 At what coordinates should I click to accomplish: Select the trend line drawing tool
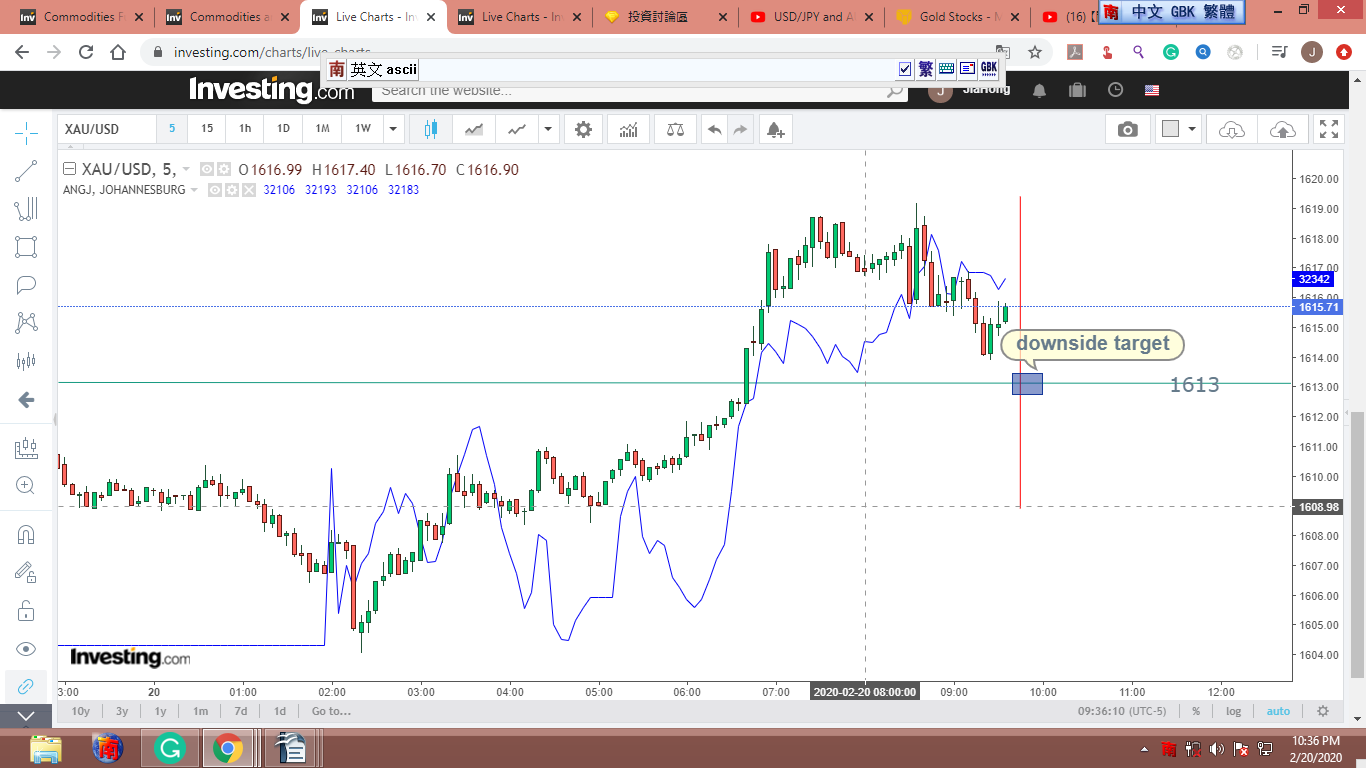(x=26, y=171)
